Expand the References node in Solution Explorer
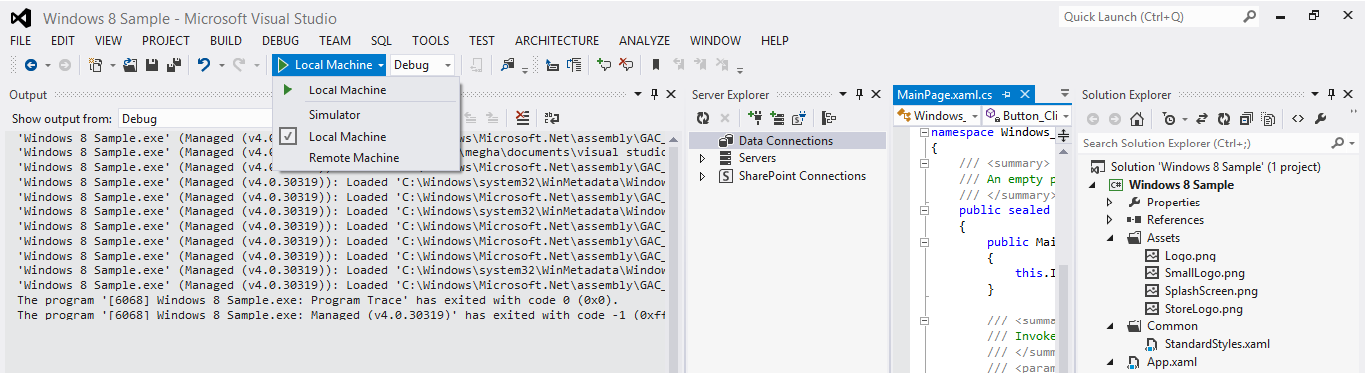Screen dimensions: 1366x373 (x=1110, y=220)
